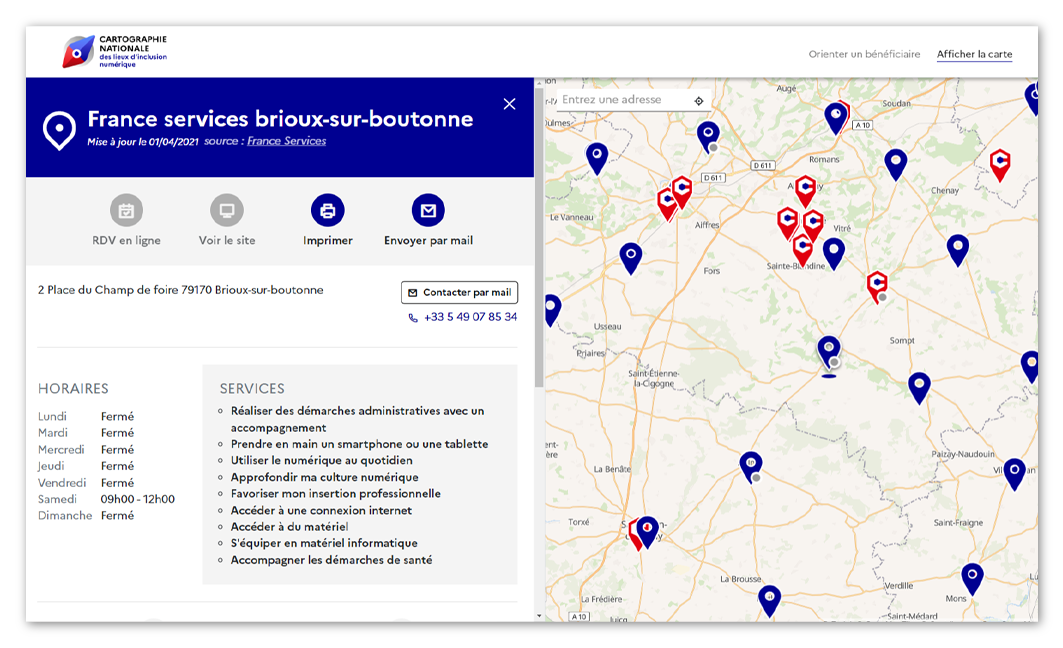This screenshot has height=648, width=1063.
Task: Click the geolocation crosshair icon in address field
Action: point(699,101)
